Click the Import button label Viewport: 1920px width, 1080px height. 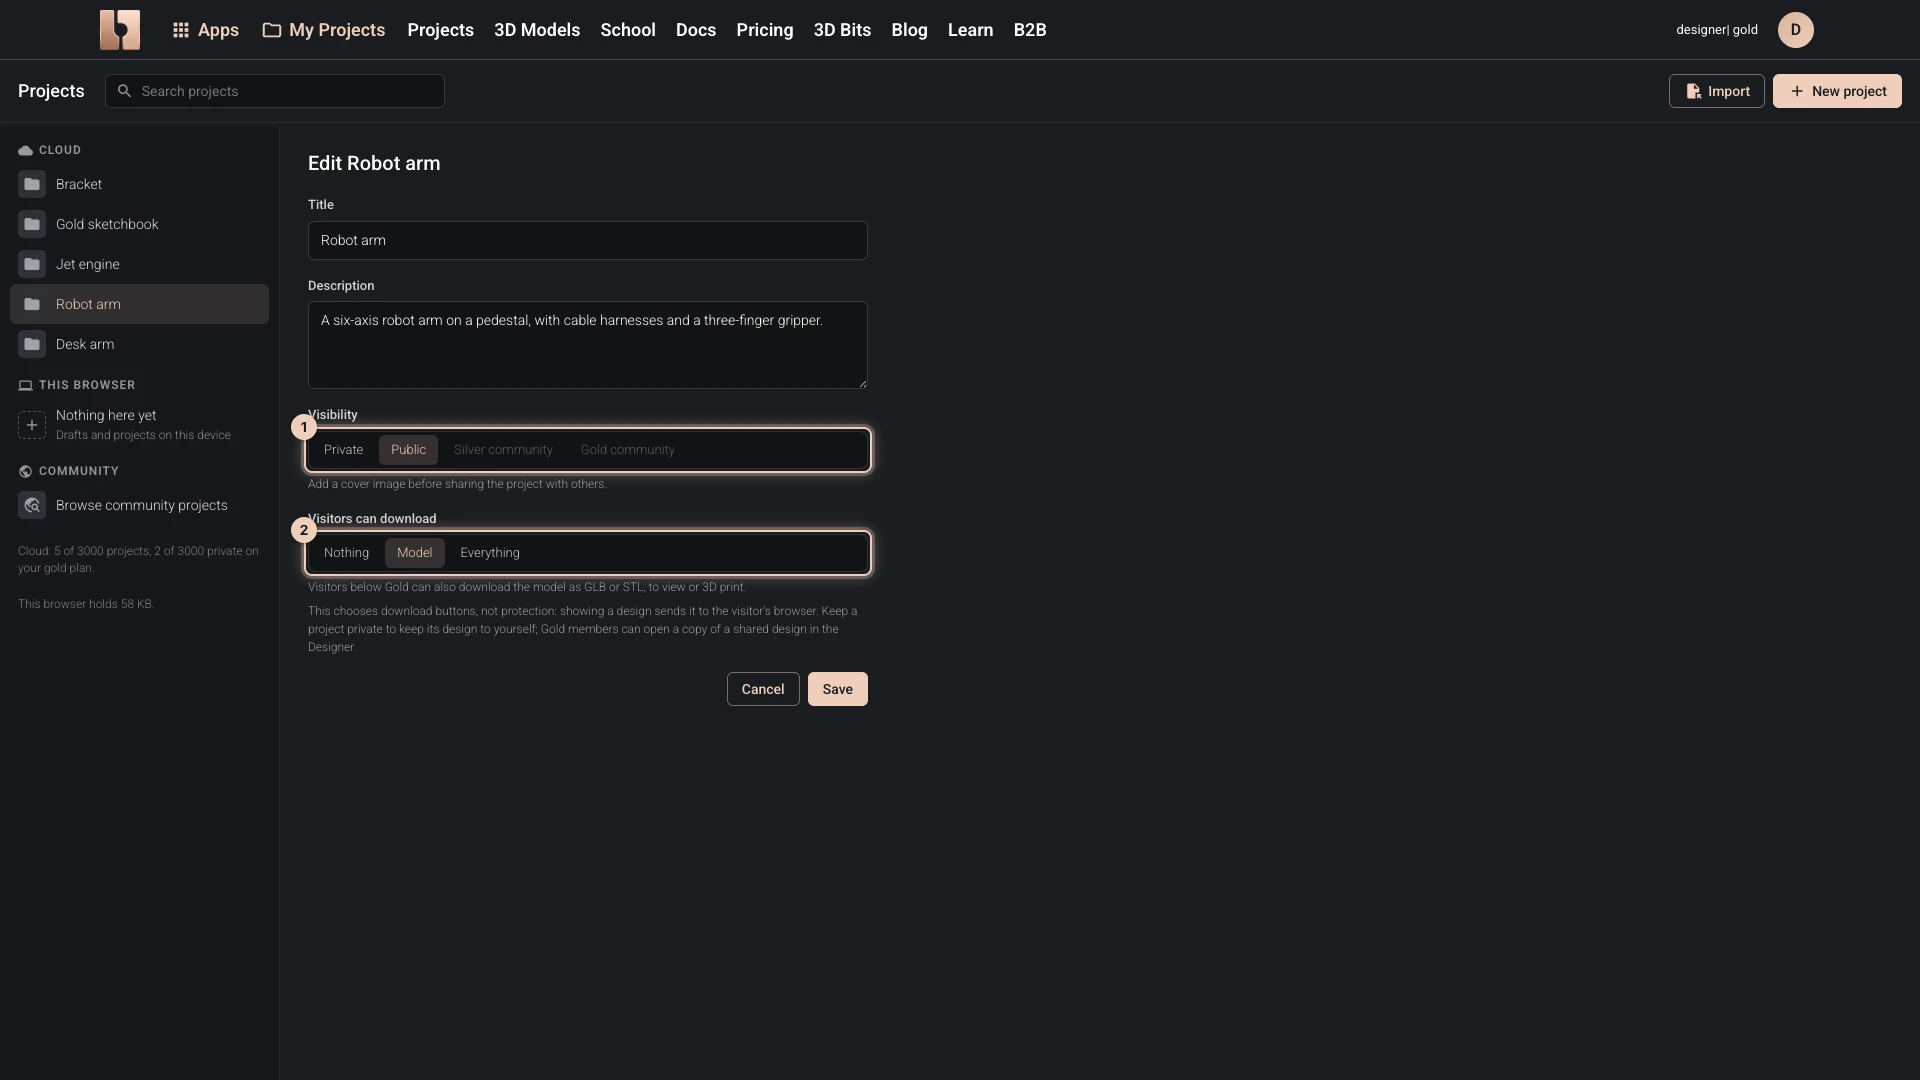[x=1729, y=91]
